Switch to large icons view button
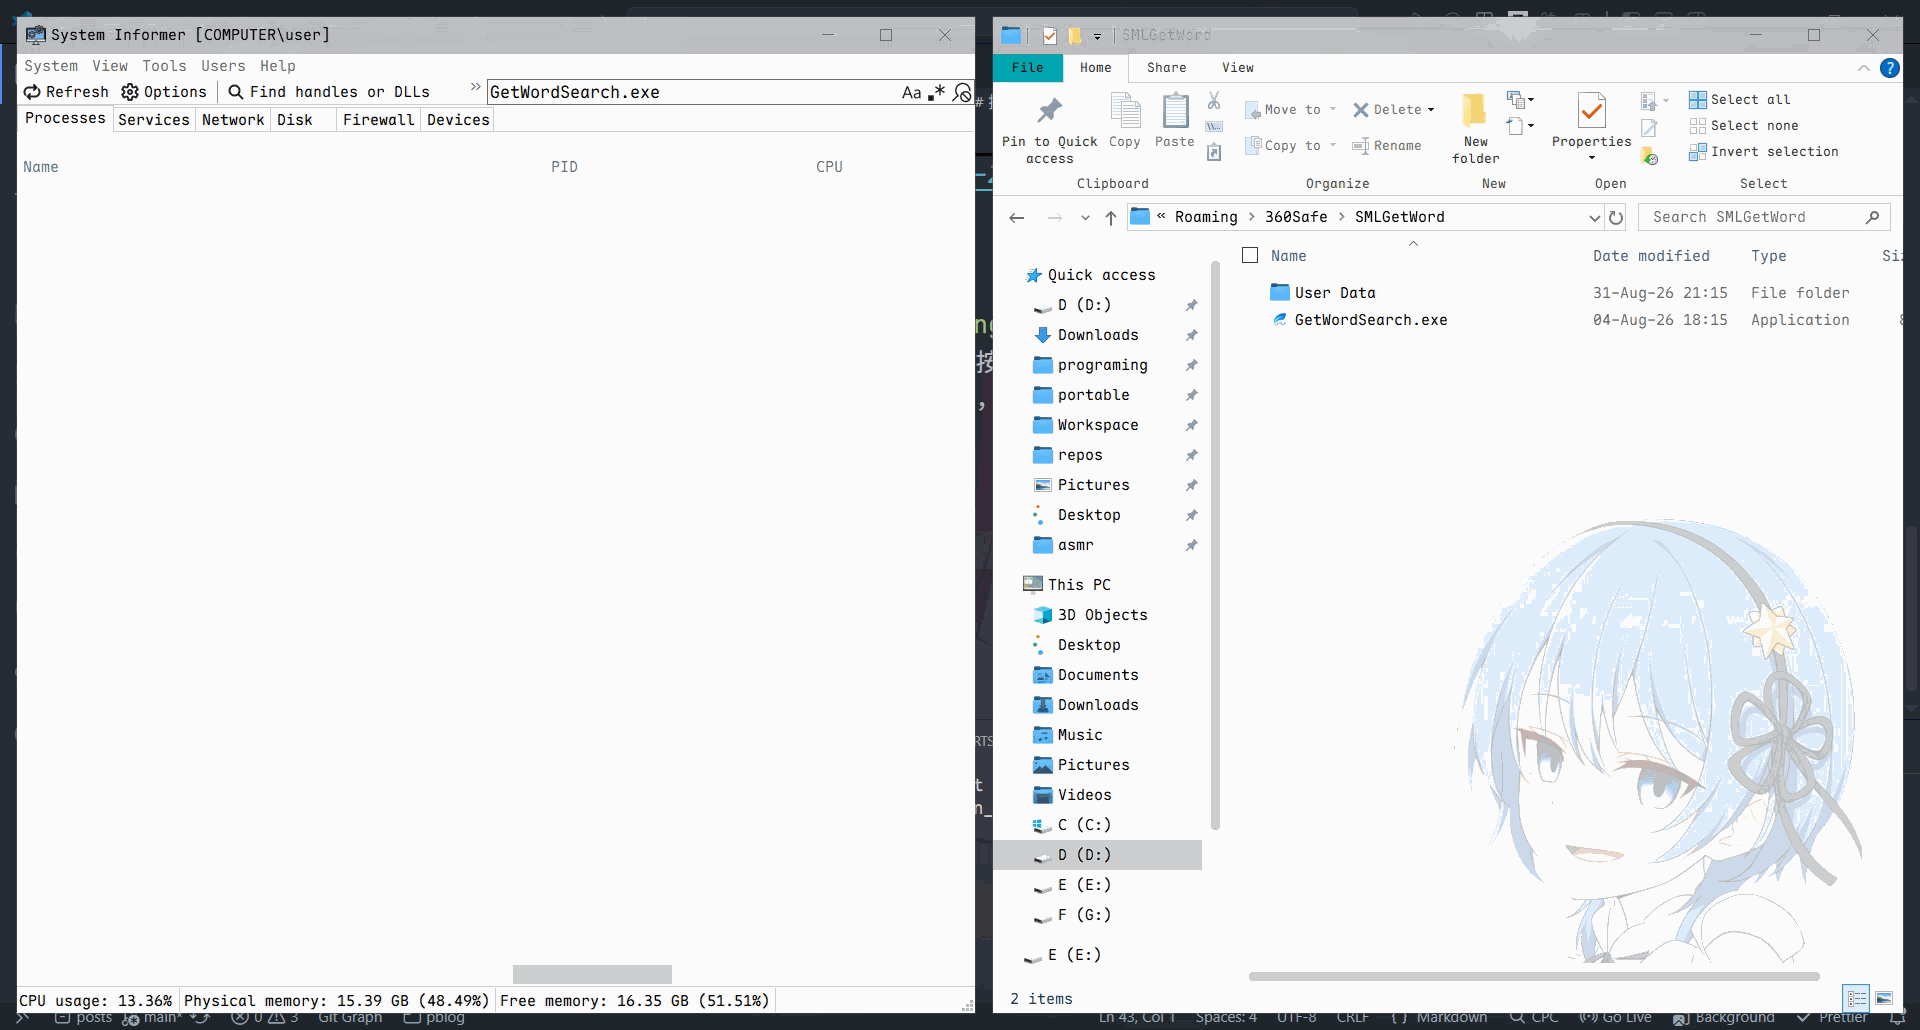This screenshot has width=1920, height=1030. (1884, 998)
